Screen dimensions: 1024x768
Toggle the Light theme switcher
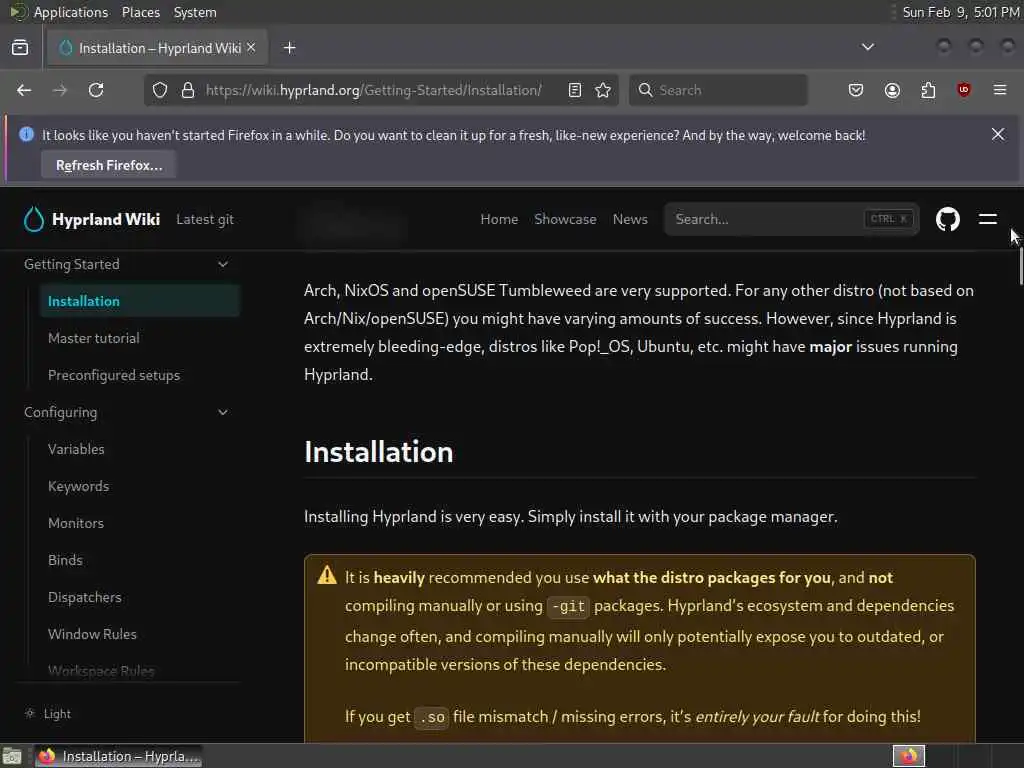[x=48, y=714]
